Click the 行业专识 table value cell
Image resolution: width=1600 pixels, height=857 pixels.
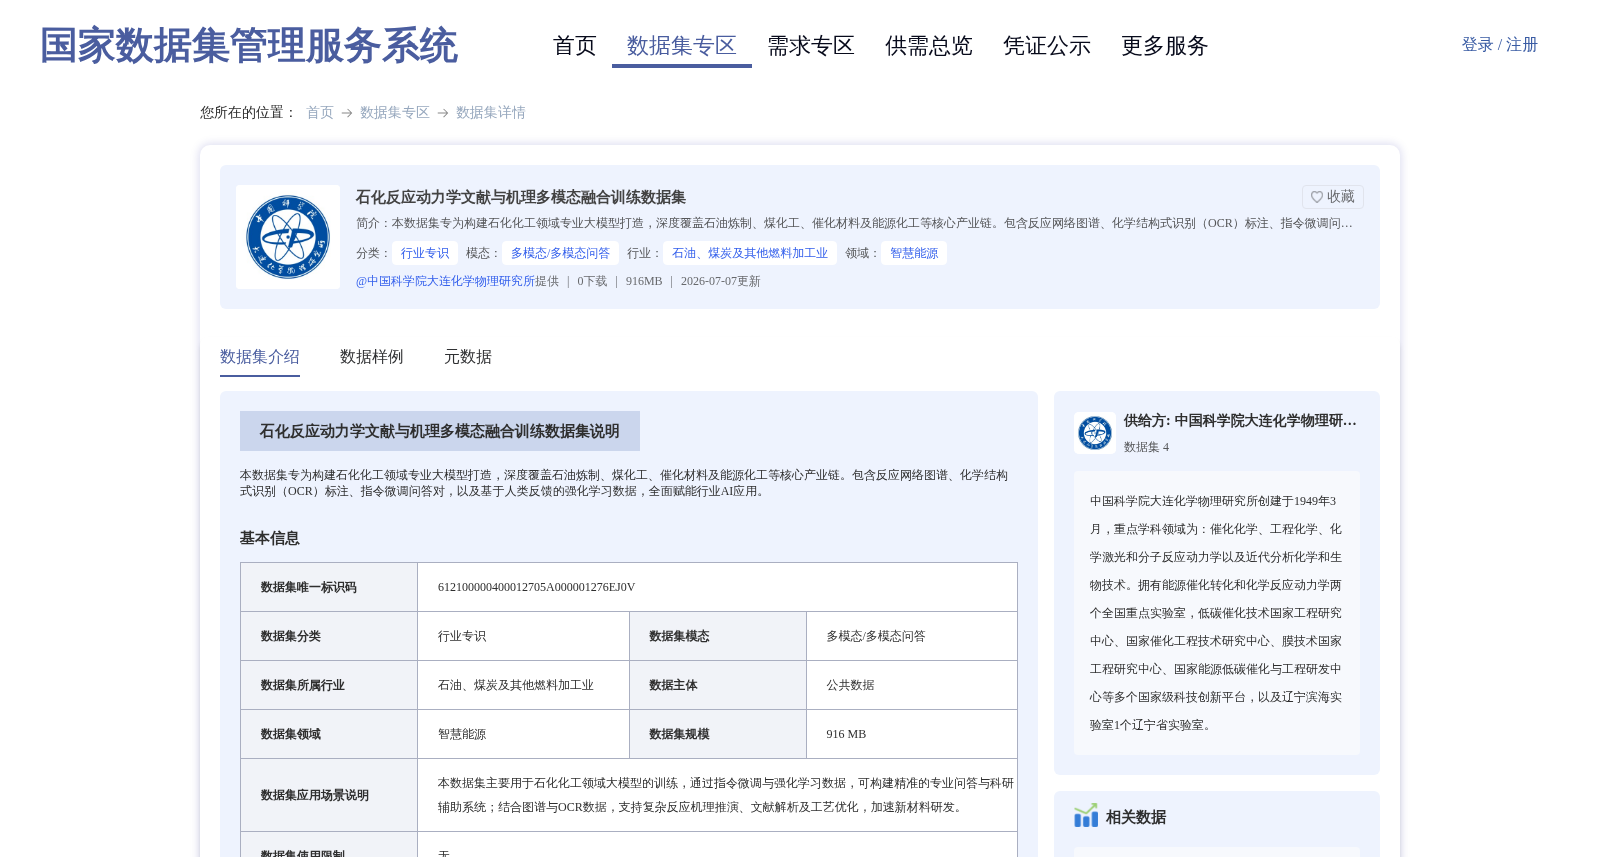(x=523, y=636)
